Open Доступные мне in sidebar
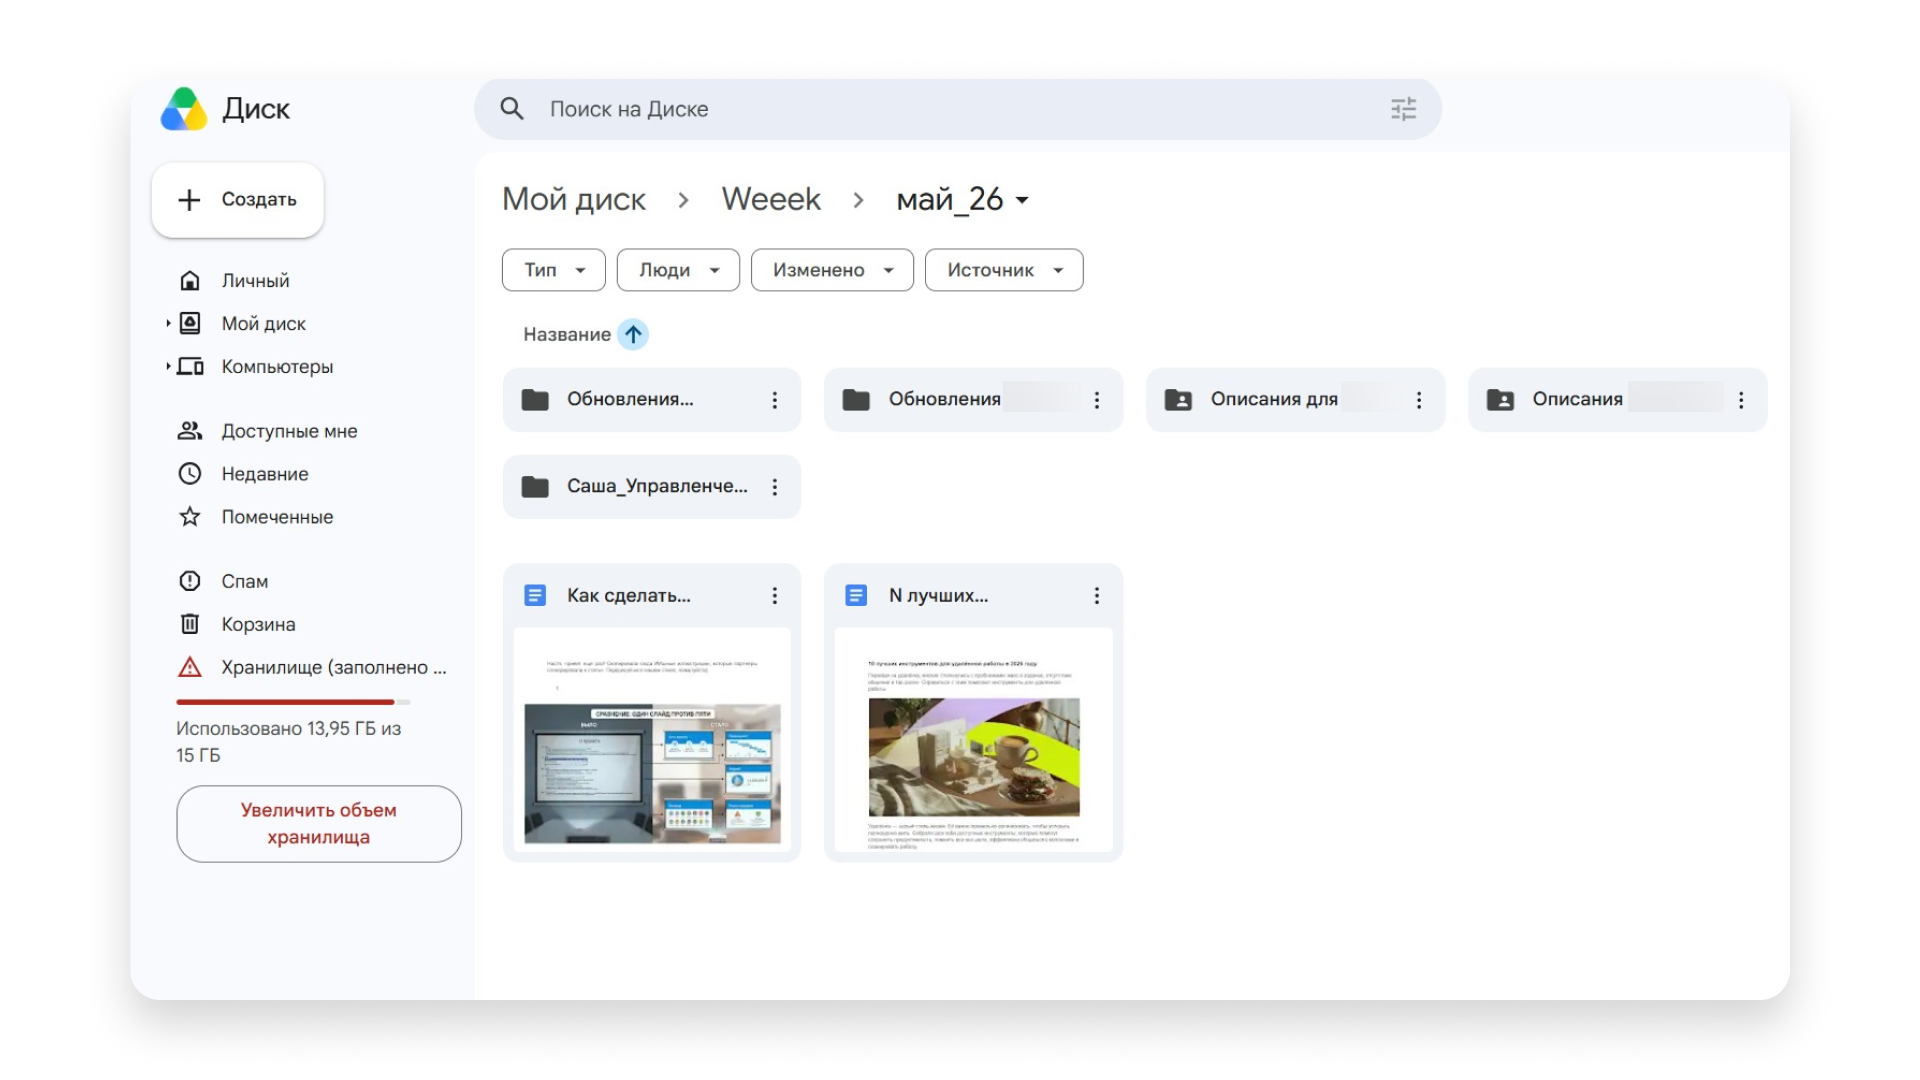 tap(289, 431)
